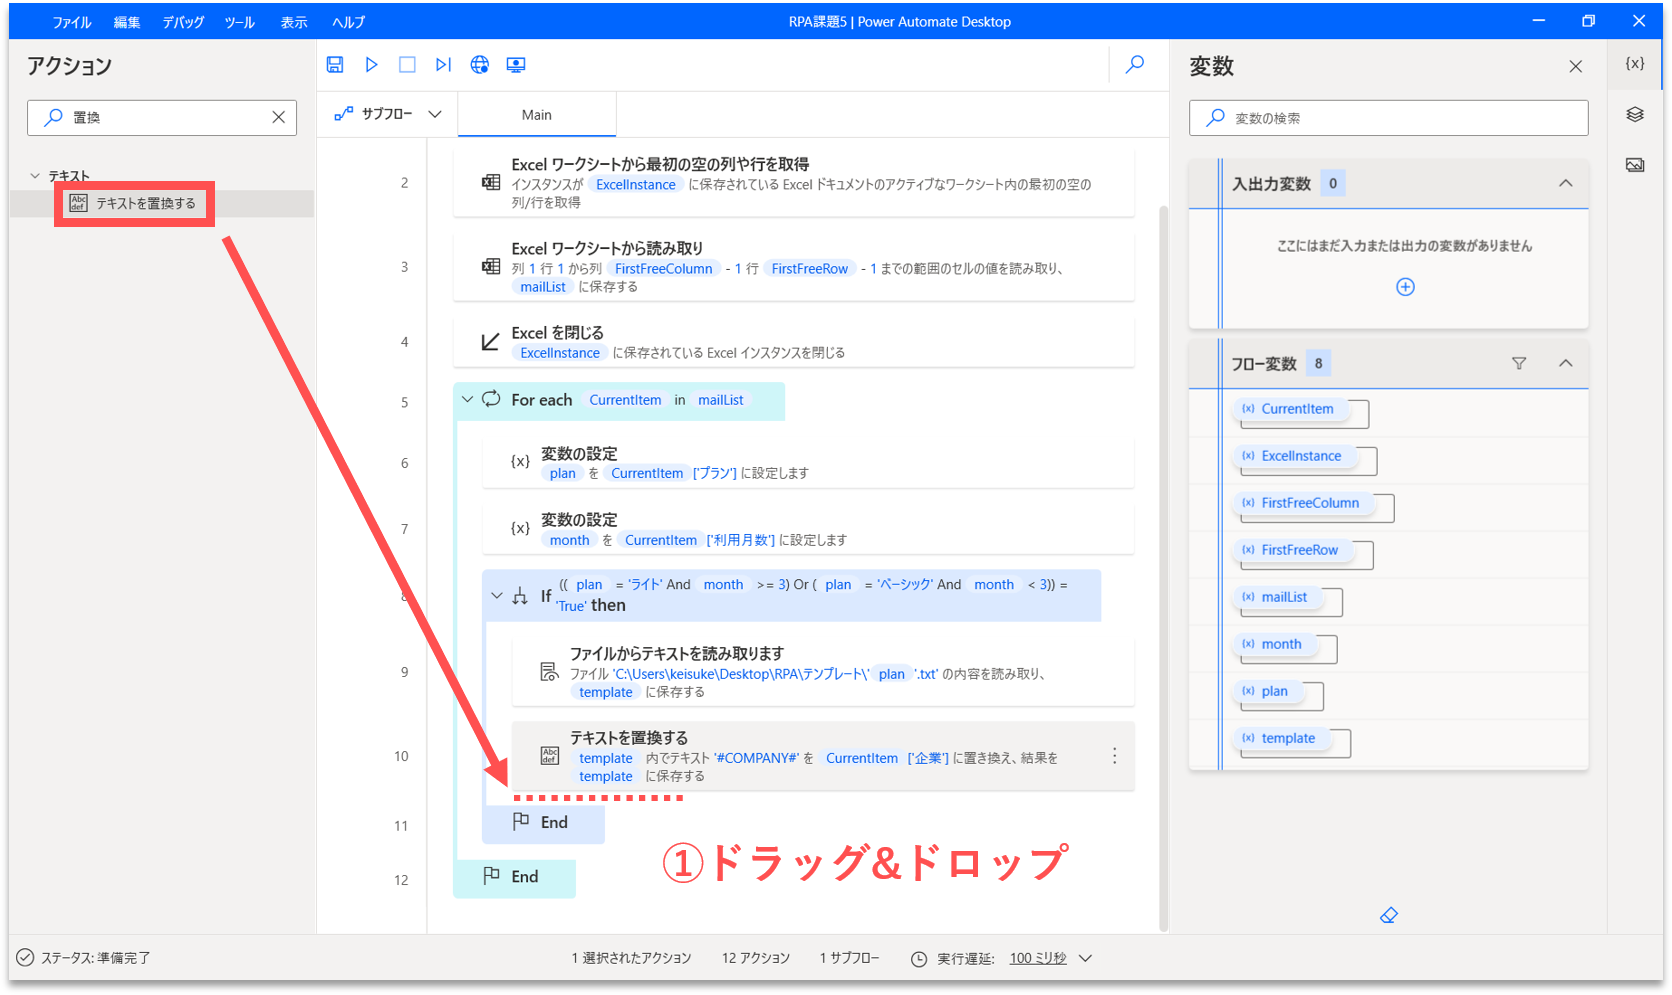Screen dimensions: 1672x995
Task: Select the Main subflow tab
Action: pyautogui.click(x=537, y=115)
